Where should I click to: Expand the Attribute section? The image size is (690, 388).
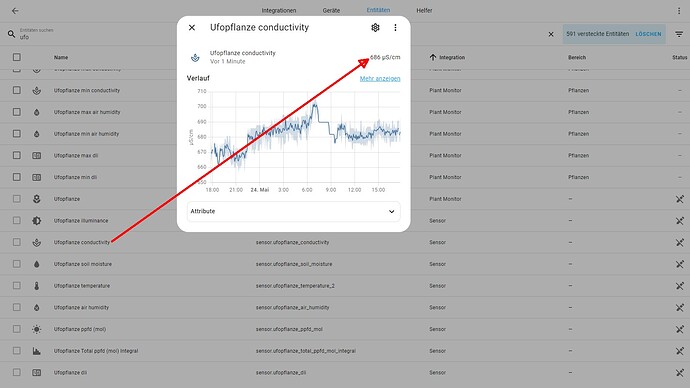[x=294, y=211]
